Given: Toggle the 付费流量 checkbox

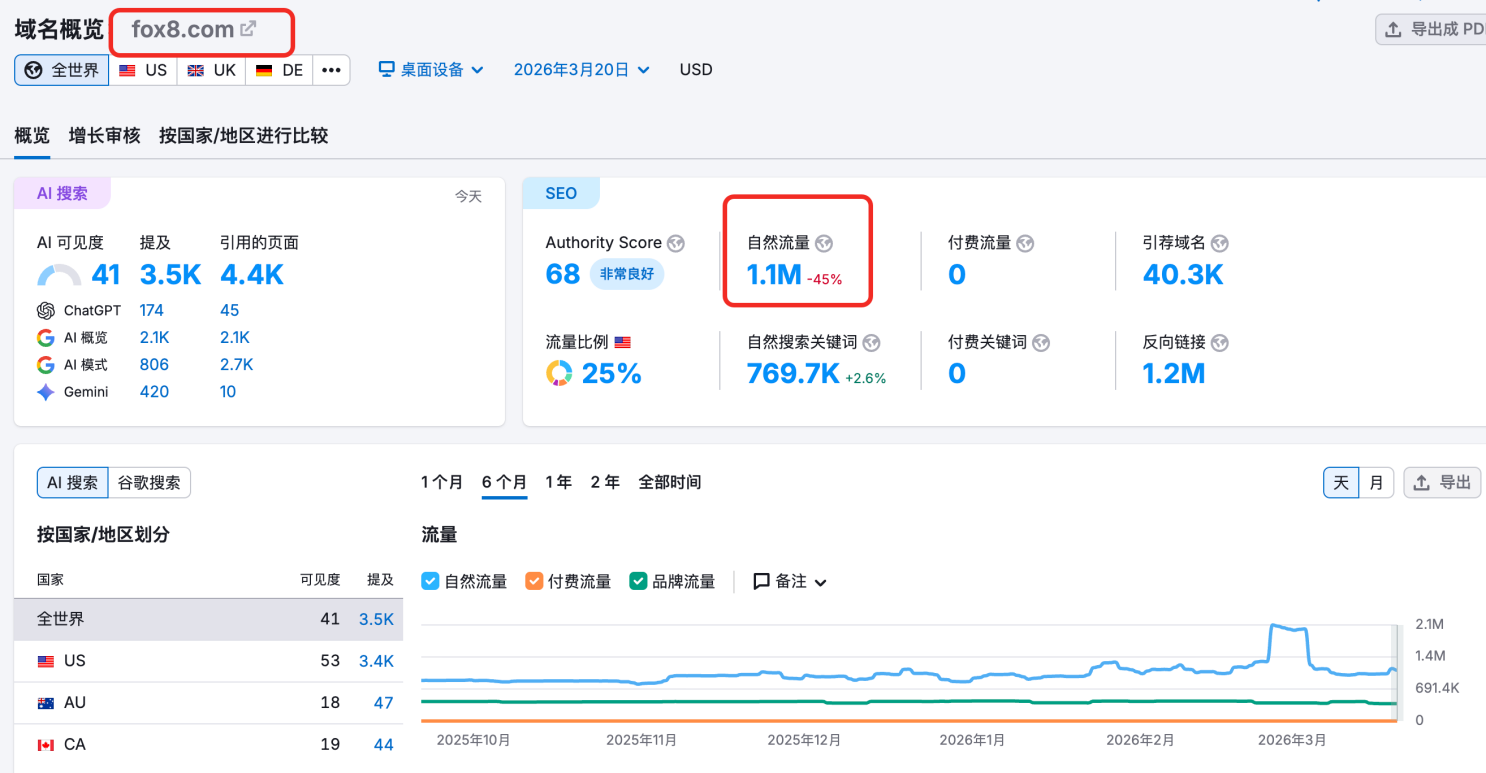Looking at the screenshot, I should pos(534,581).
